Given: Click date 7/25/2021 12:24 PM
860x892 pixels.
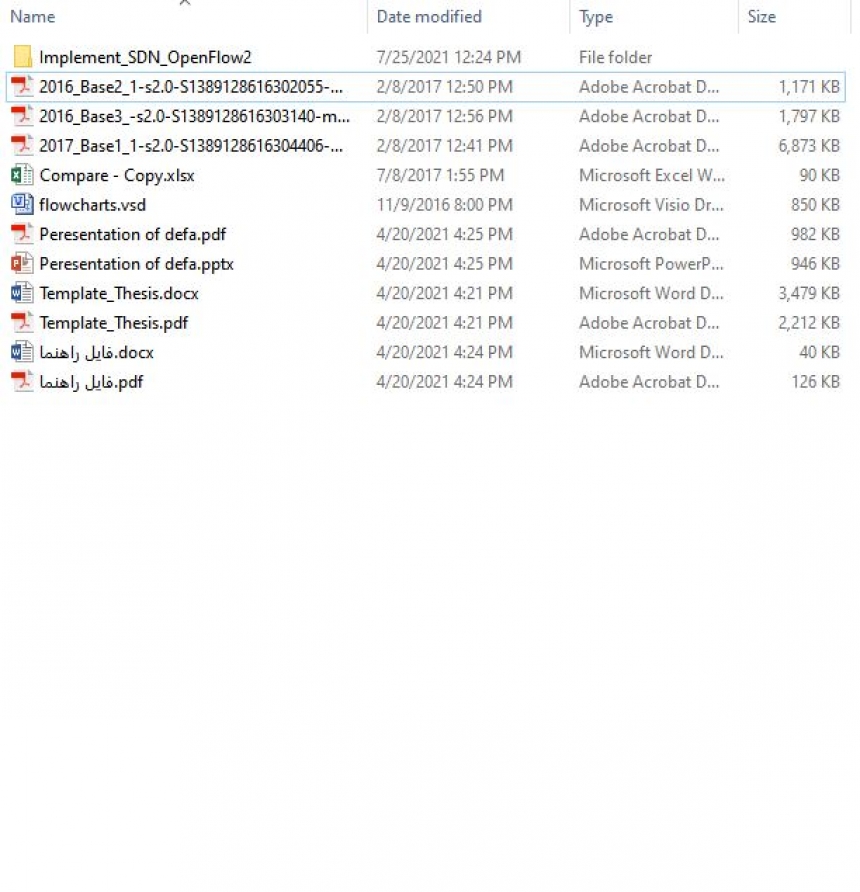Looking at the screenshot, I should click(x=449, y=57).
